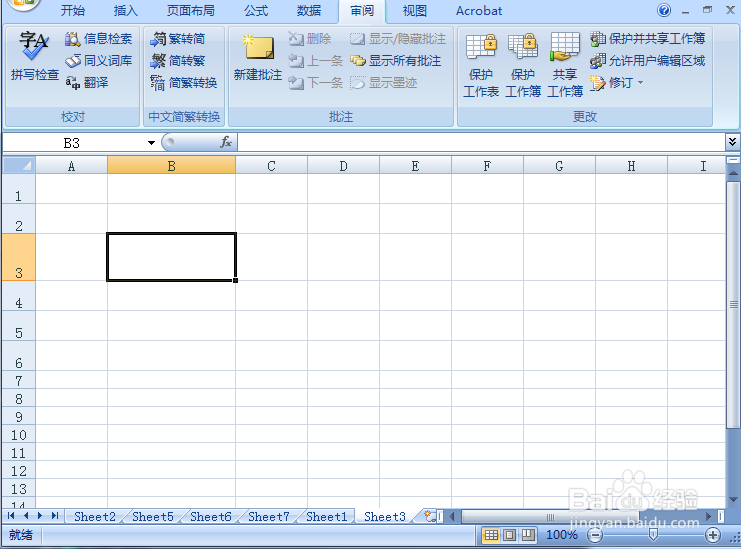The height and width of the screenshot is (549, 741).
Task: Click the insert new worksheet icon
Action: 430,516
